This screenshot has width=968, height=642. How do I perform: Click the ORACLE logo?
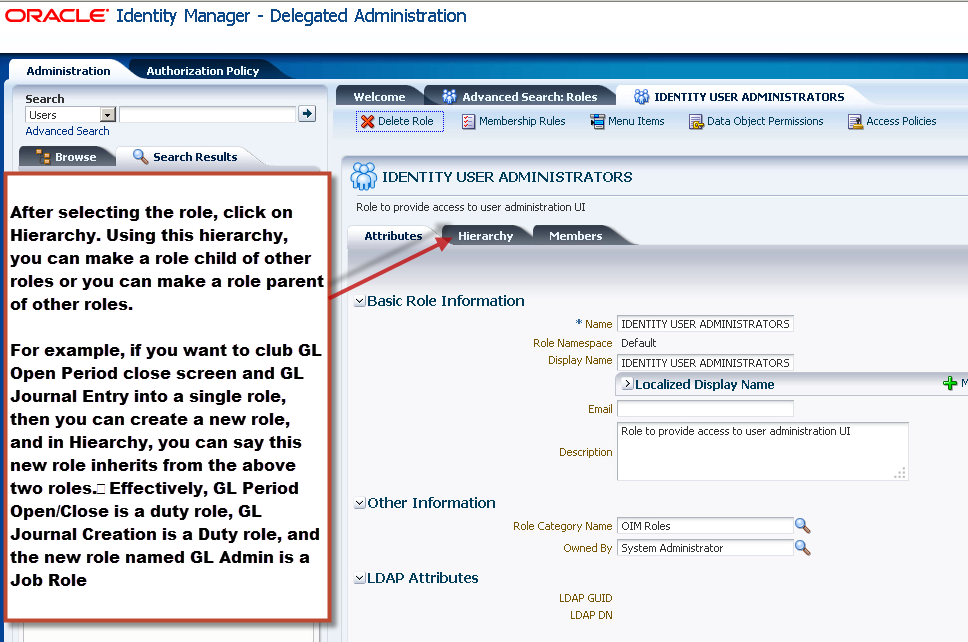tap(57, 15)
